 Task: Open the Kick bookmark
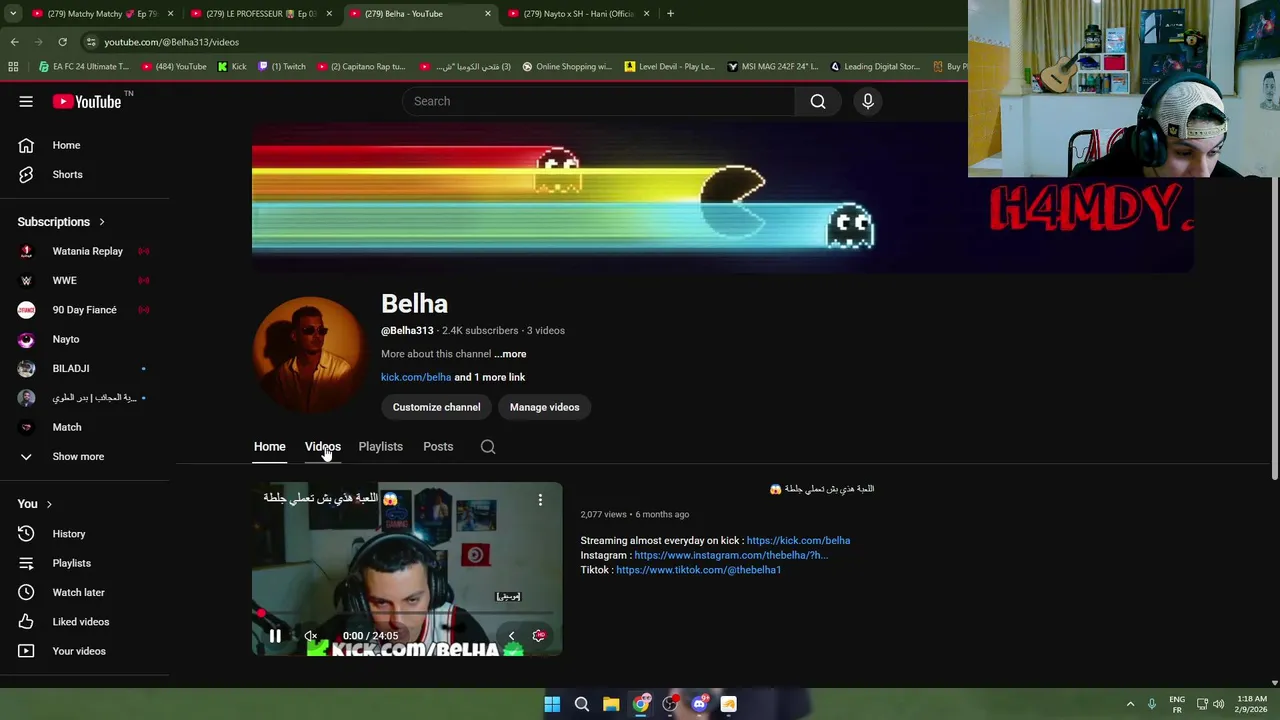pyautogui.click(x=232, y=67)
